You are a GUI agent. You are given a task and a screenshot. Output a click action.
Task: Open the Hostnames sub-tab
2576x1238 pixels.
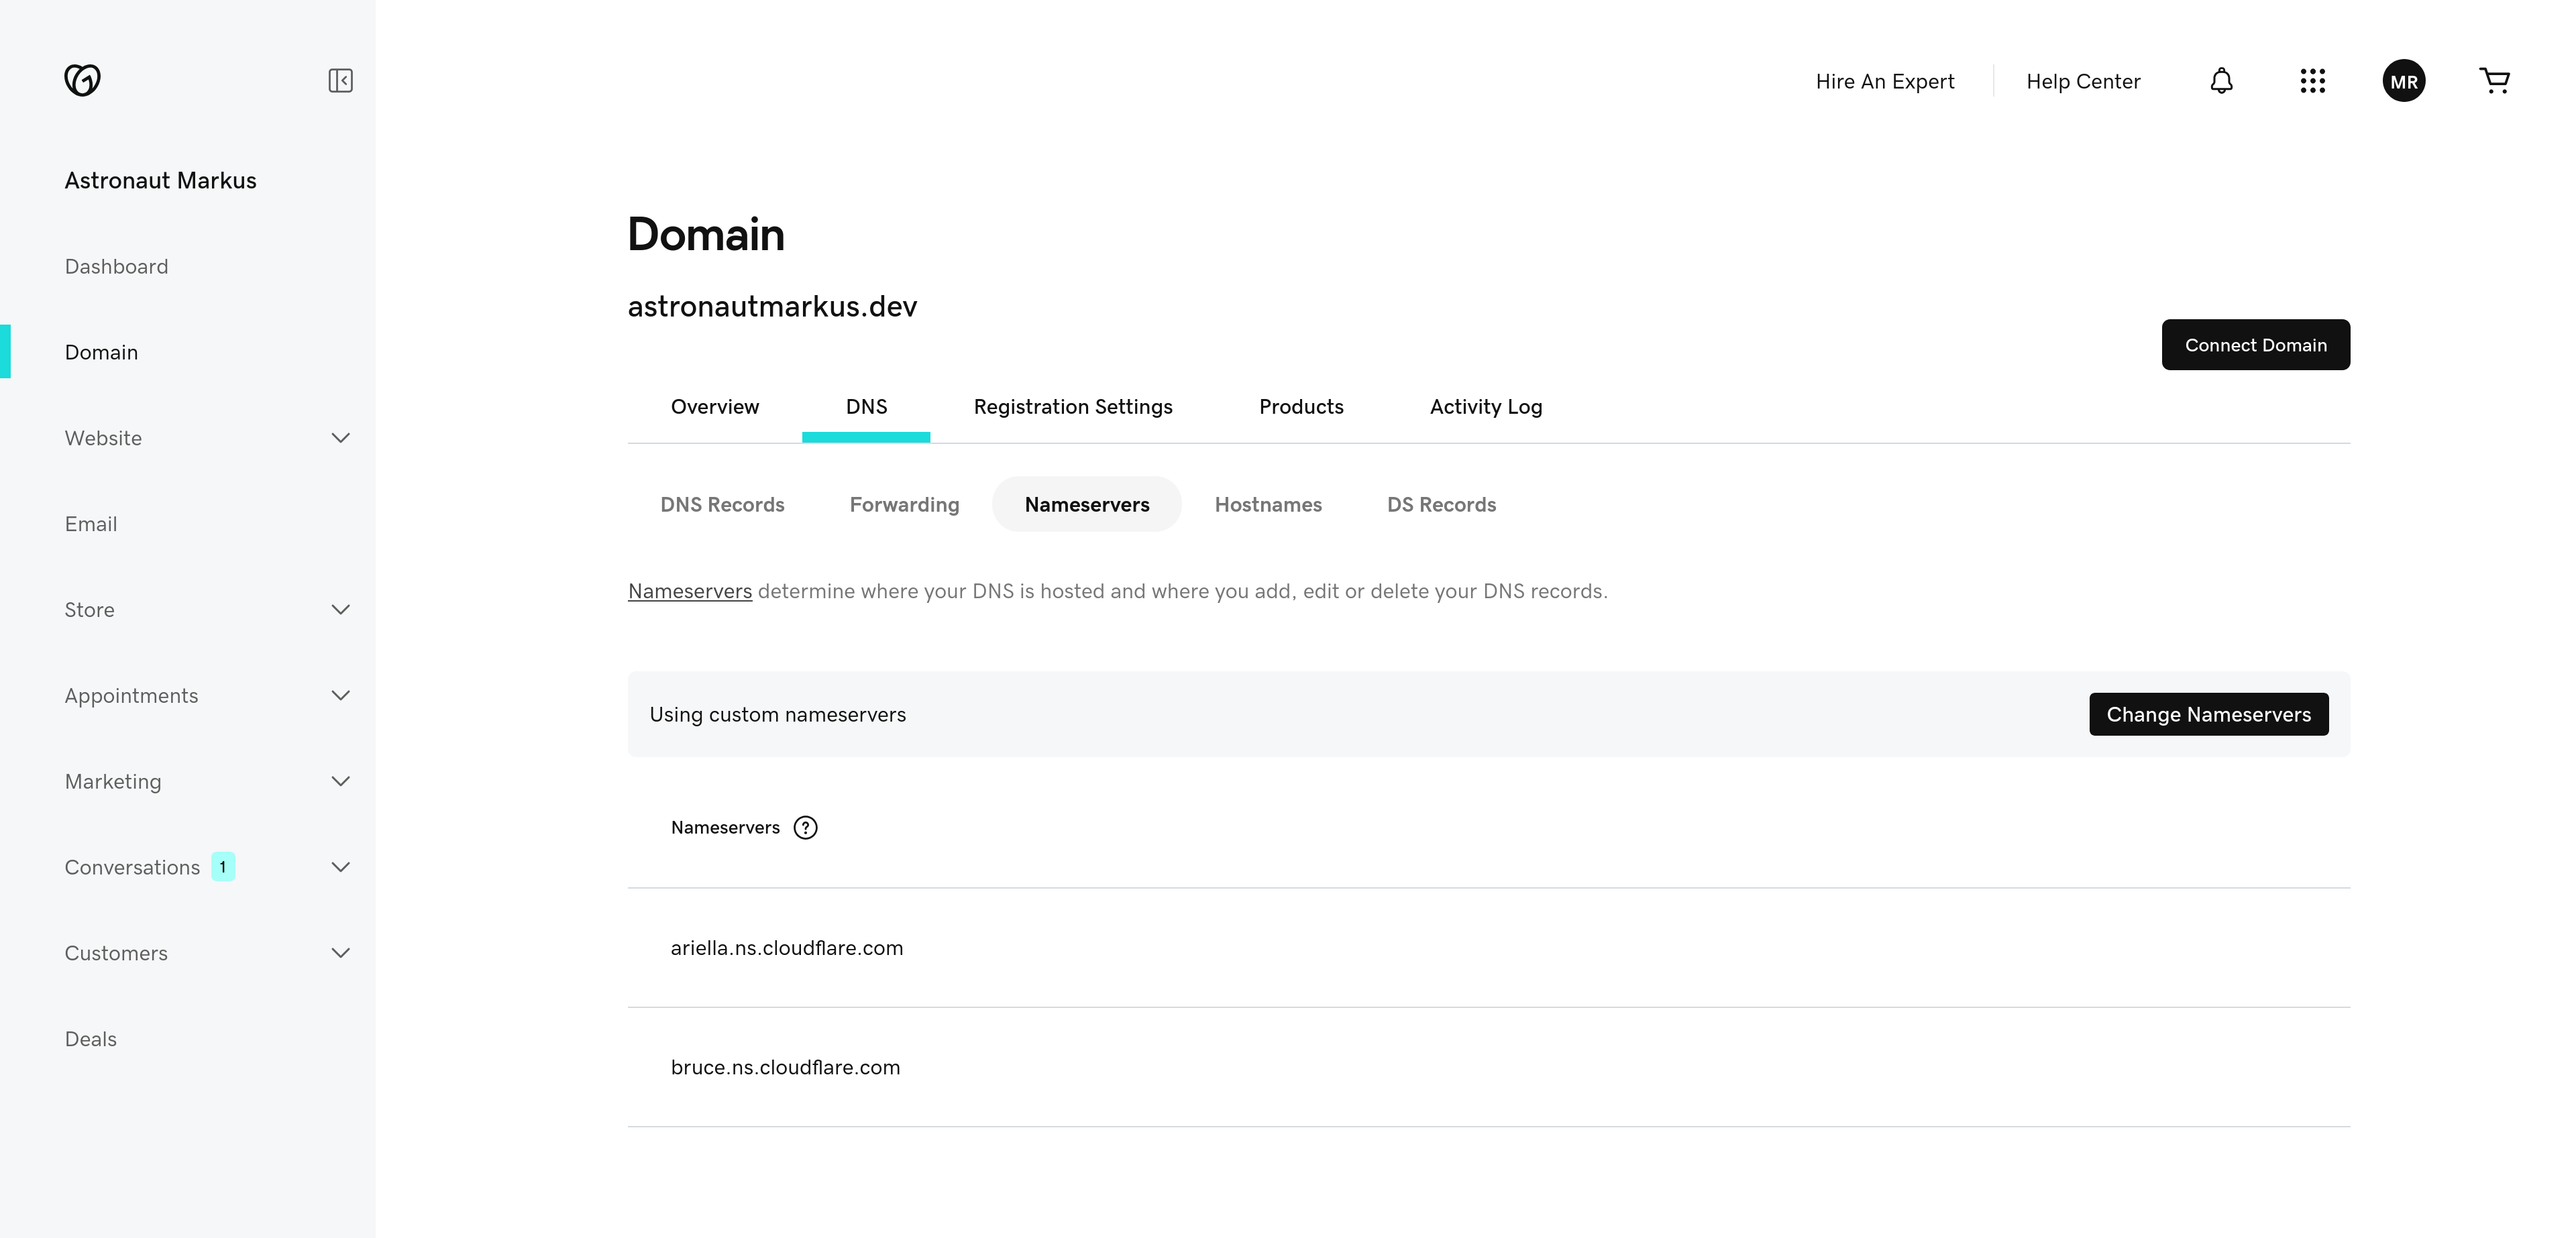pos(1268,504)
